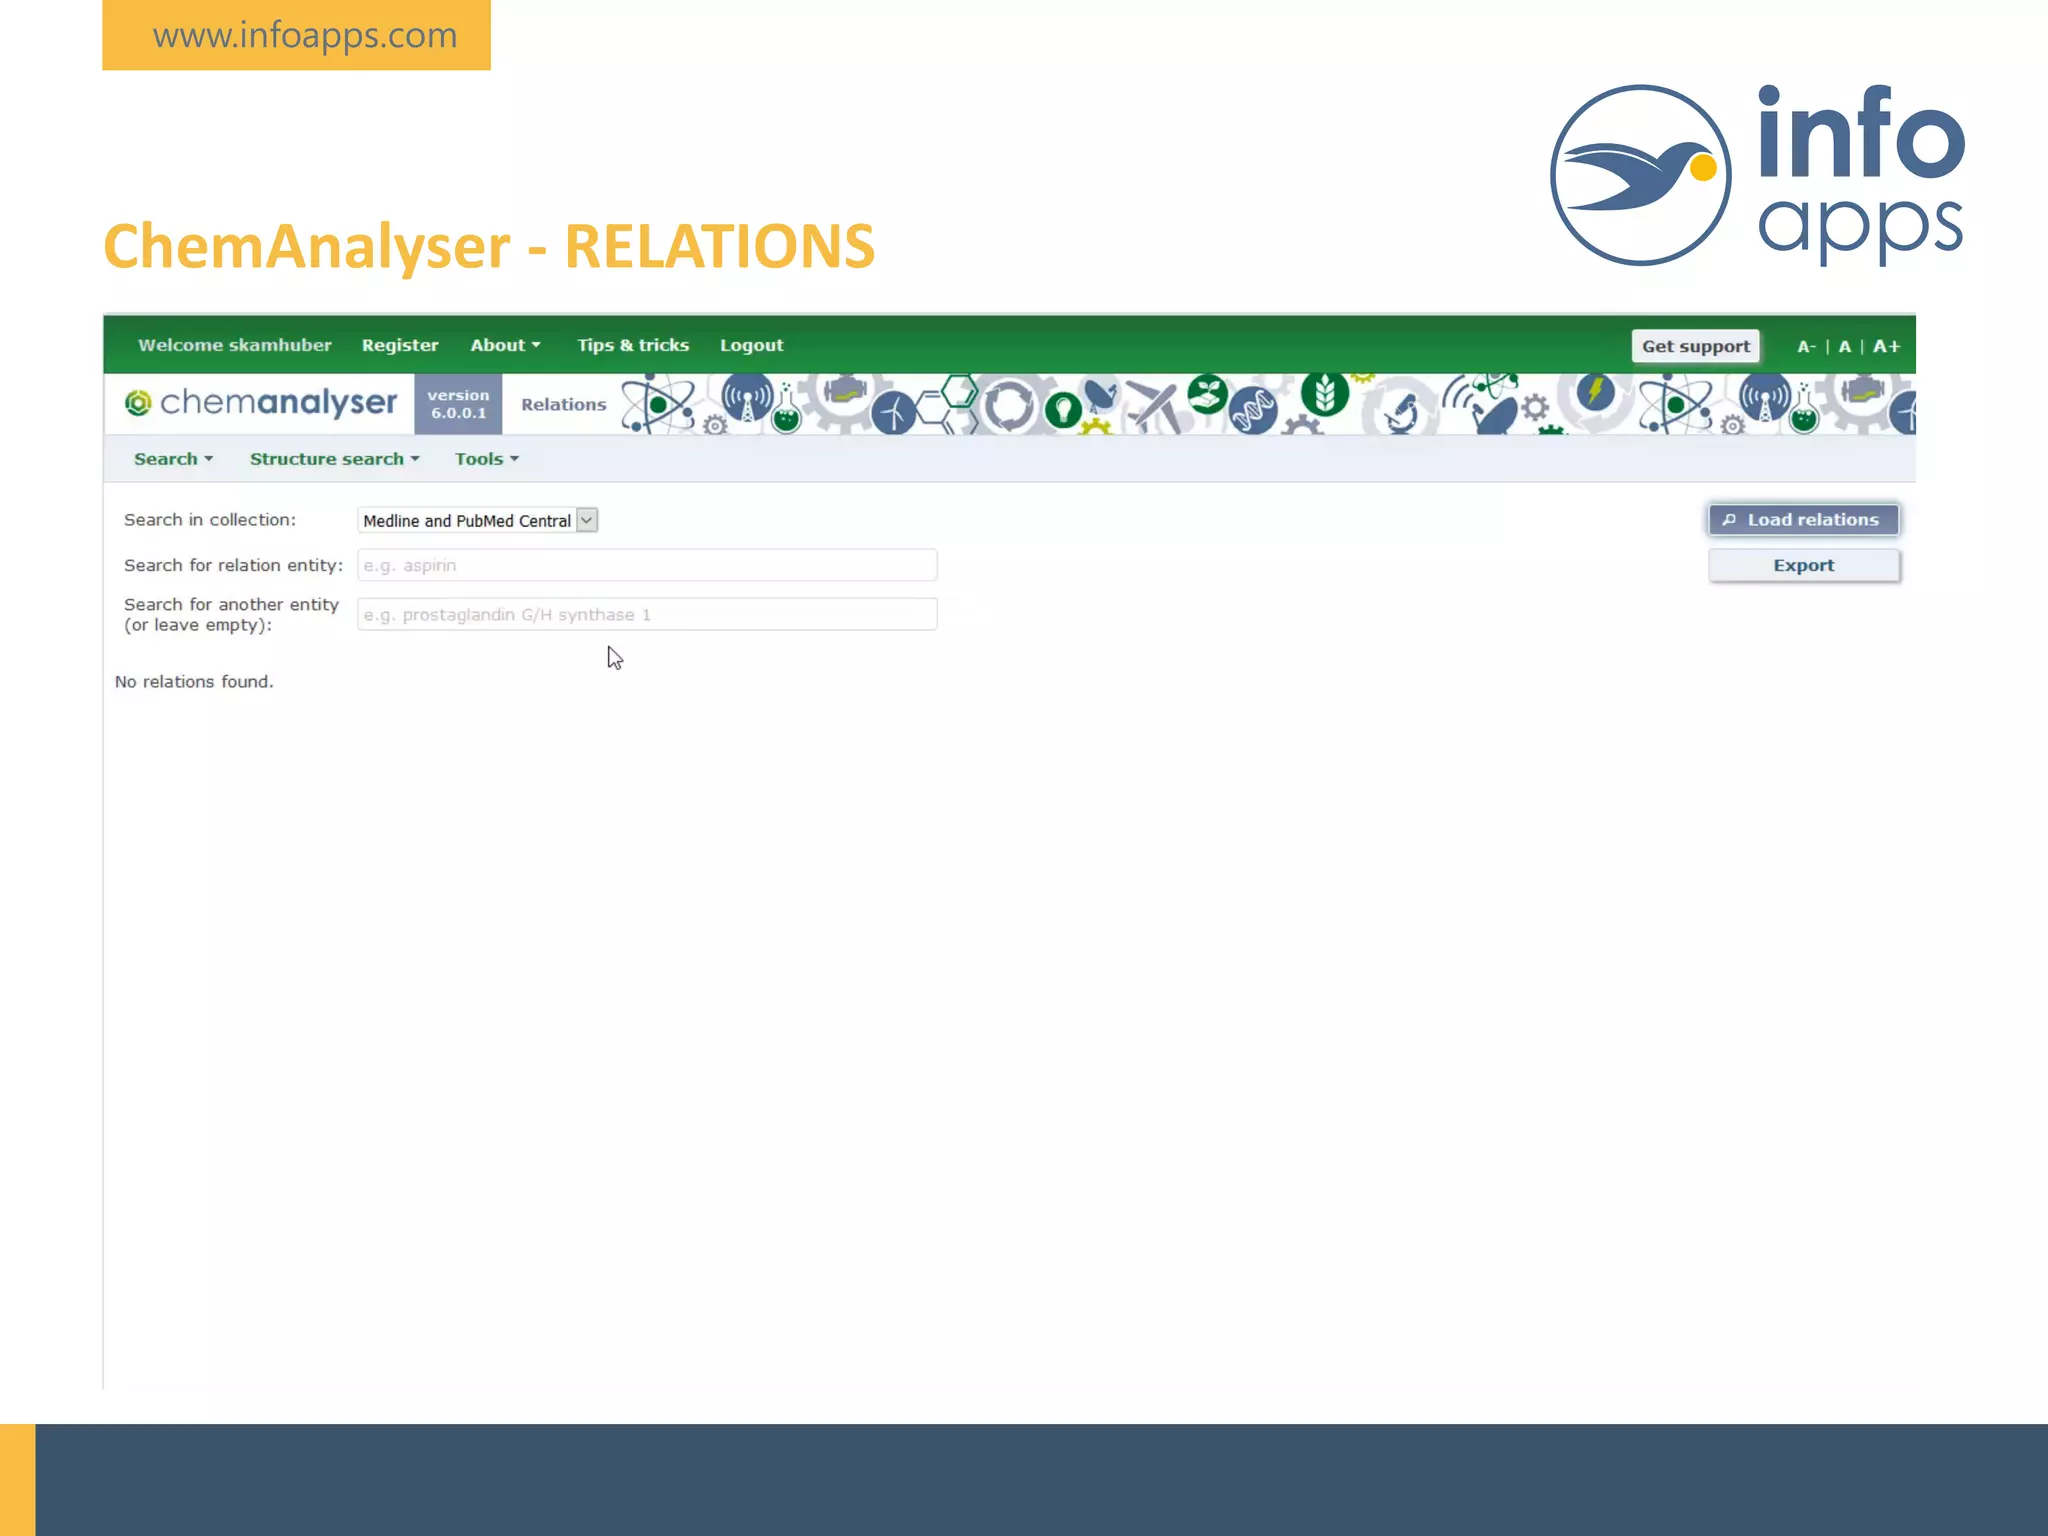Click the microscope banner icon

[x=1403, y=411]
